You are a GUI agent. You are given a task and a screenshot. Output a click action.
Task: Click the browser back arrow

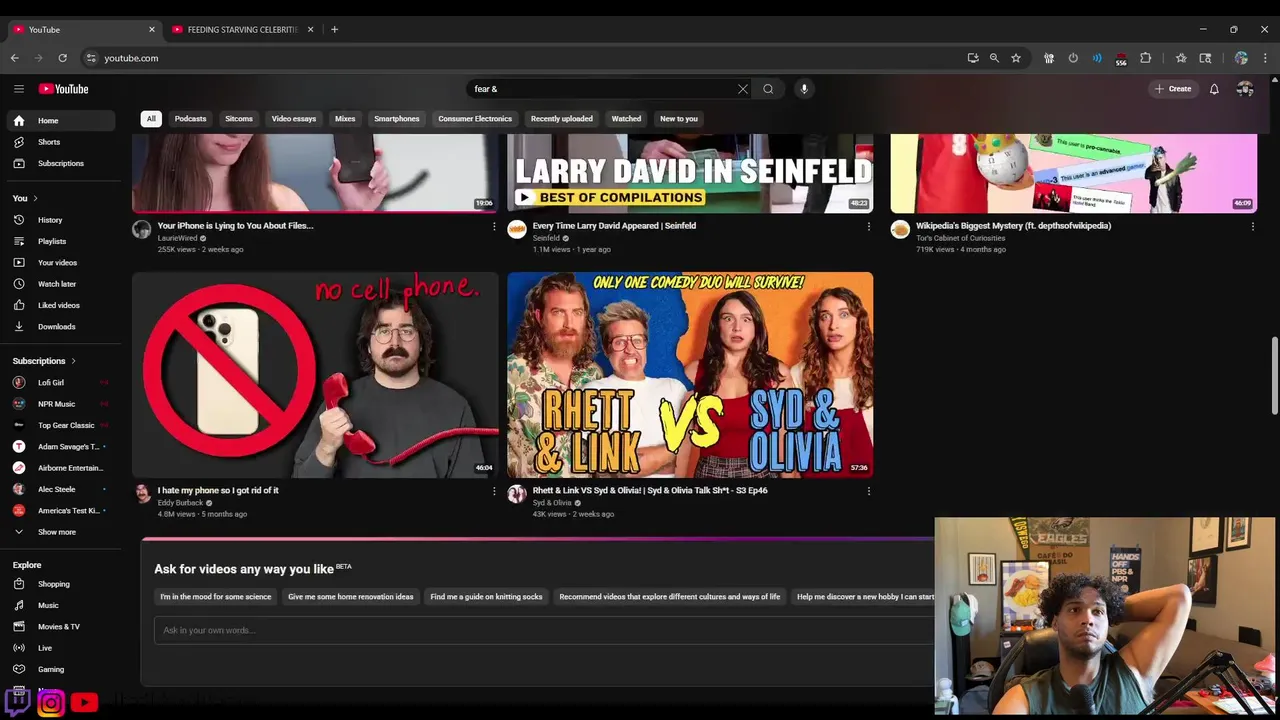coord(14,58)
